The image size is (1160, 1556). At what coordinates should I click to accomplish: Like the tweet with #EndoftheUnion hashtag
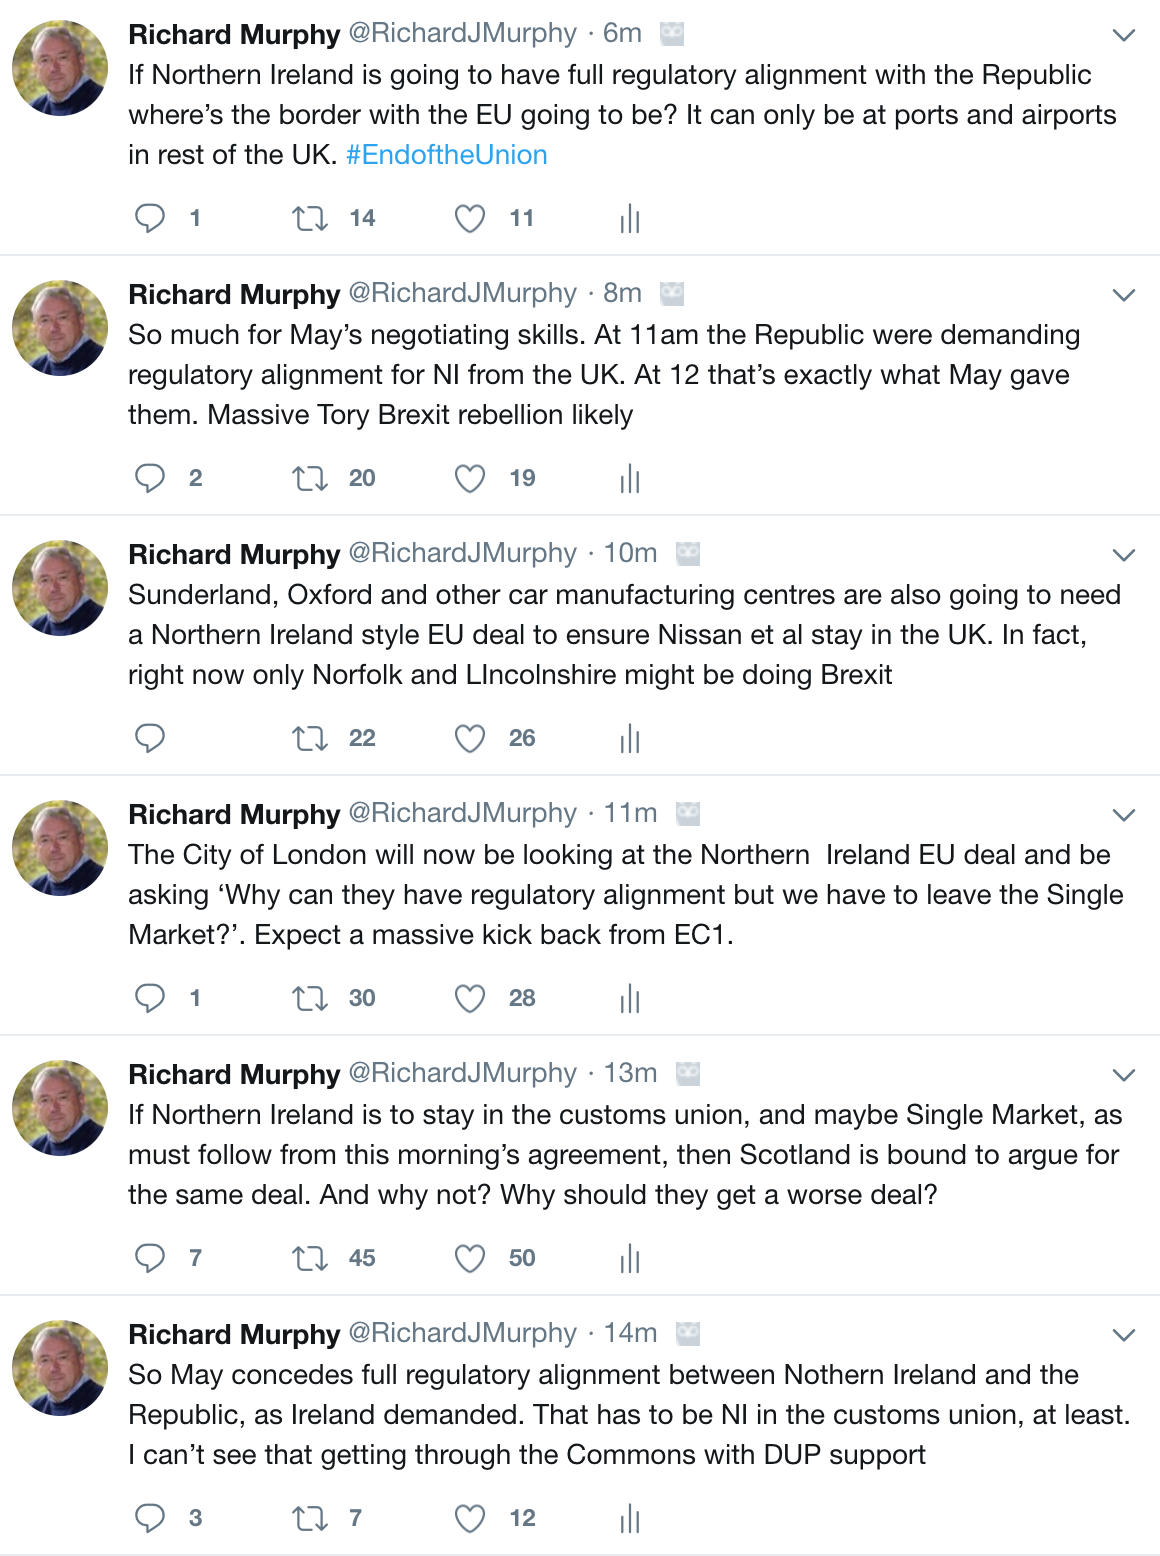pyautogui.click(x=470, y=218)
